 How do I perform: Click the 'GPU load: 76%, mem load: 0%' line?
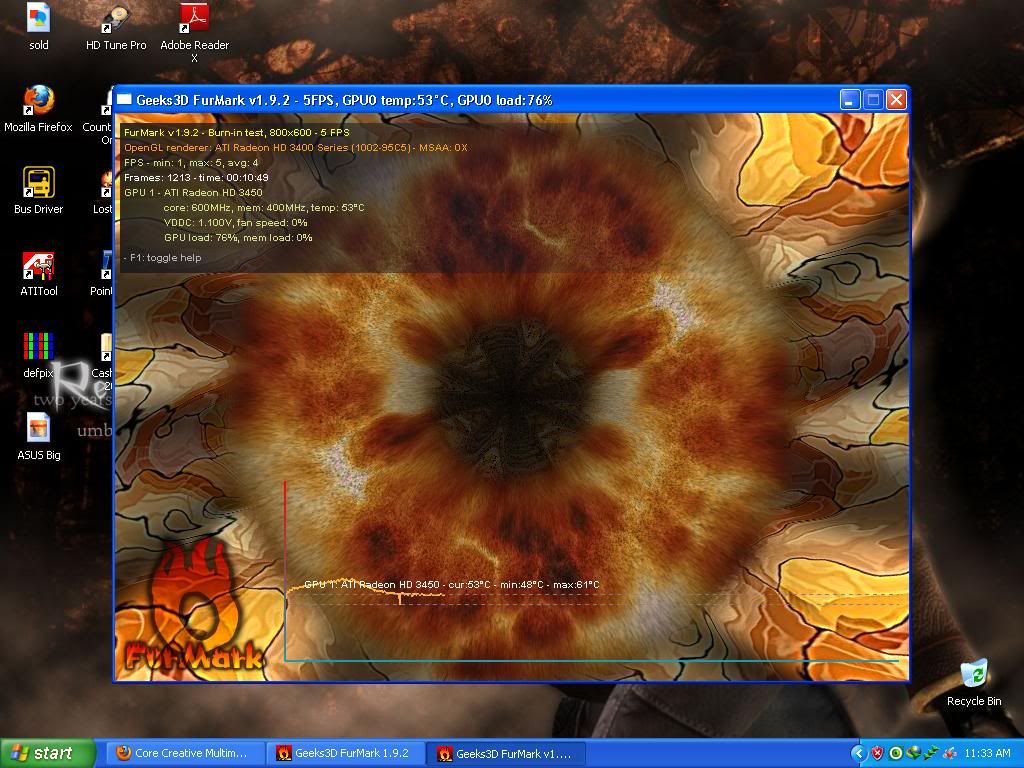pyautogui.click(x=238, y=238)
